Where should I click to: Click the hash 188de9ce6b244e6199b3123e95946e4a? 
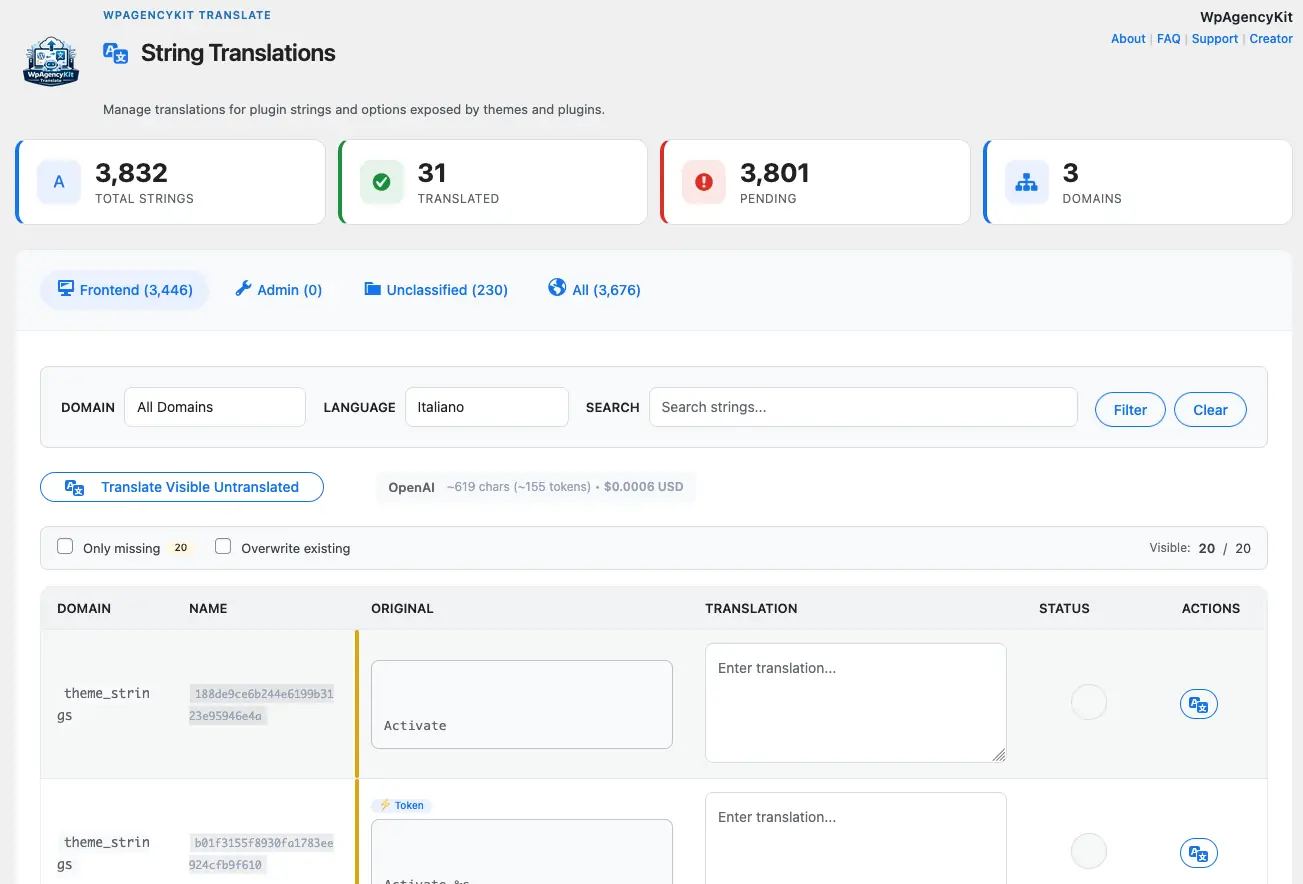264,704
